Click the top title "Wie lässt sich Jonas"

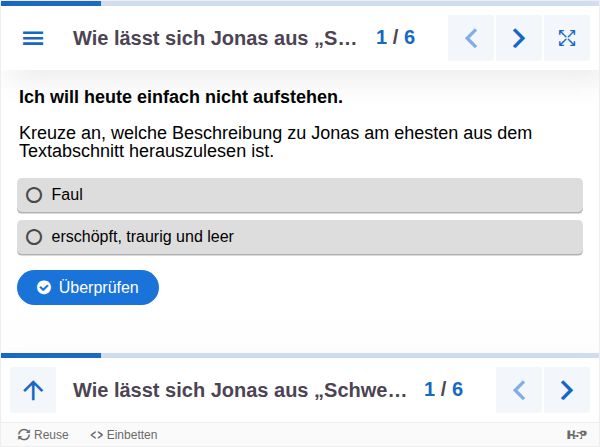pyautogui.click(x=214, y=38)
